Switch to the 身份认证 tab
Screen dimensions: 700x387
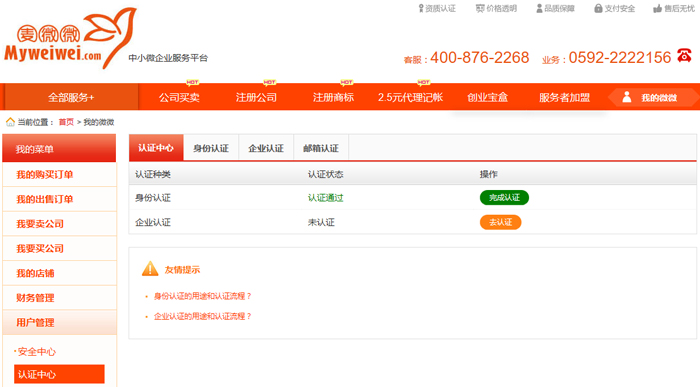click(211, 148)
